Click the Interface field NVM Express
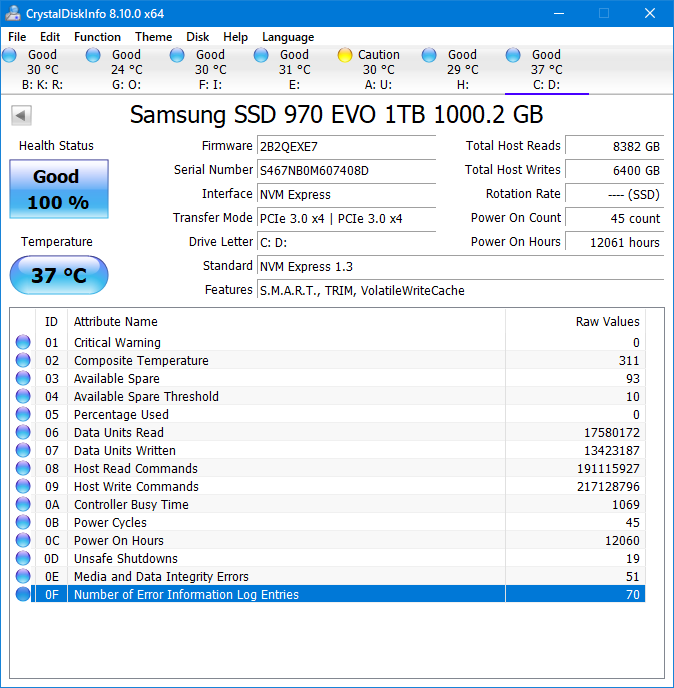The width and height of the screenshot is (674, 688). tap(346, 194)
